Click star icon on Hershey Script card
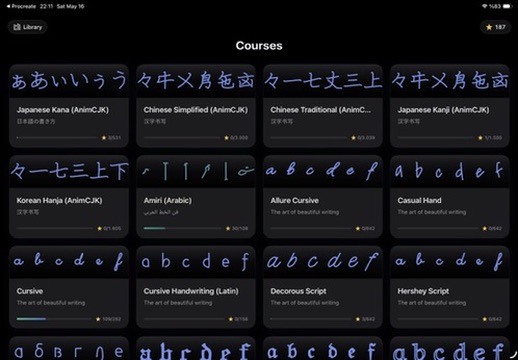This screenshot has width=518, height=360. [485, 319]
